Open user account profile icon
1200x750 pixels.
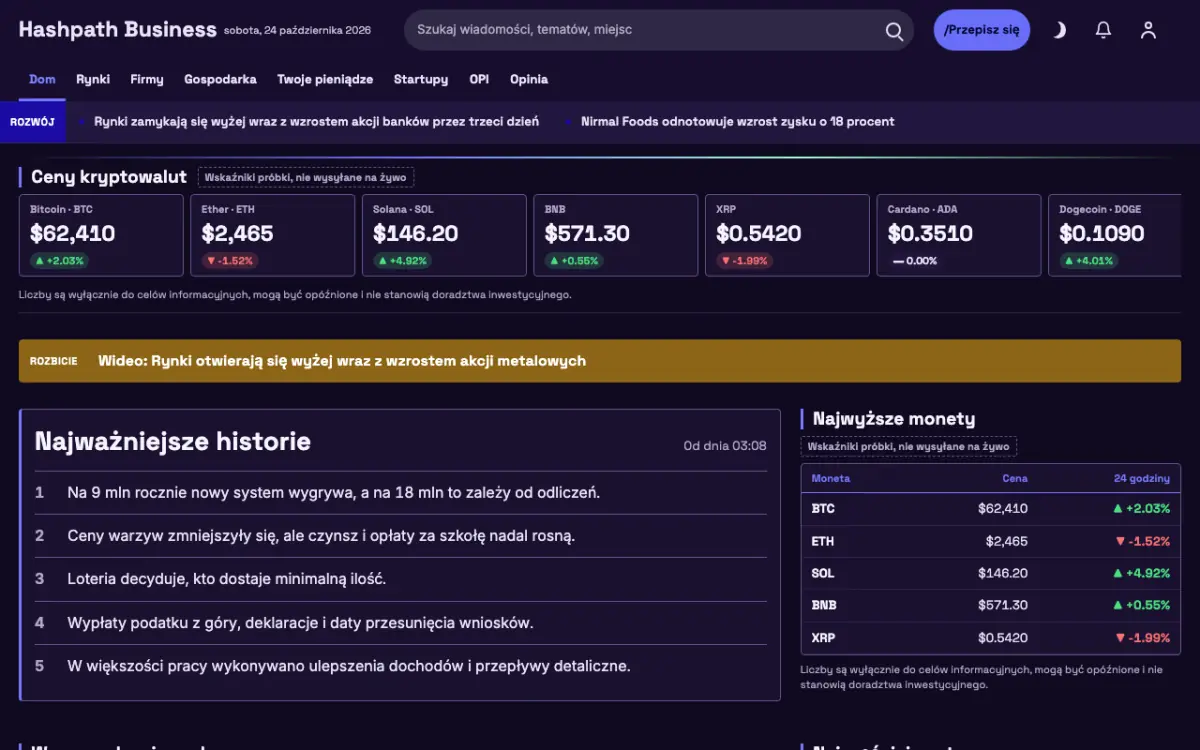(1148, 30)
